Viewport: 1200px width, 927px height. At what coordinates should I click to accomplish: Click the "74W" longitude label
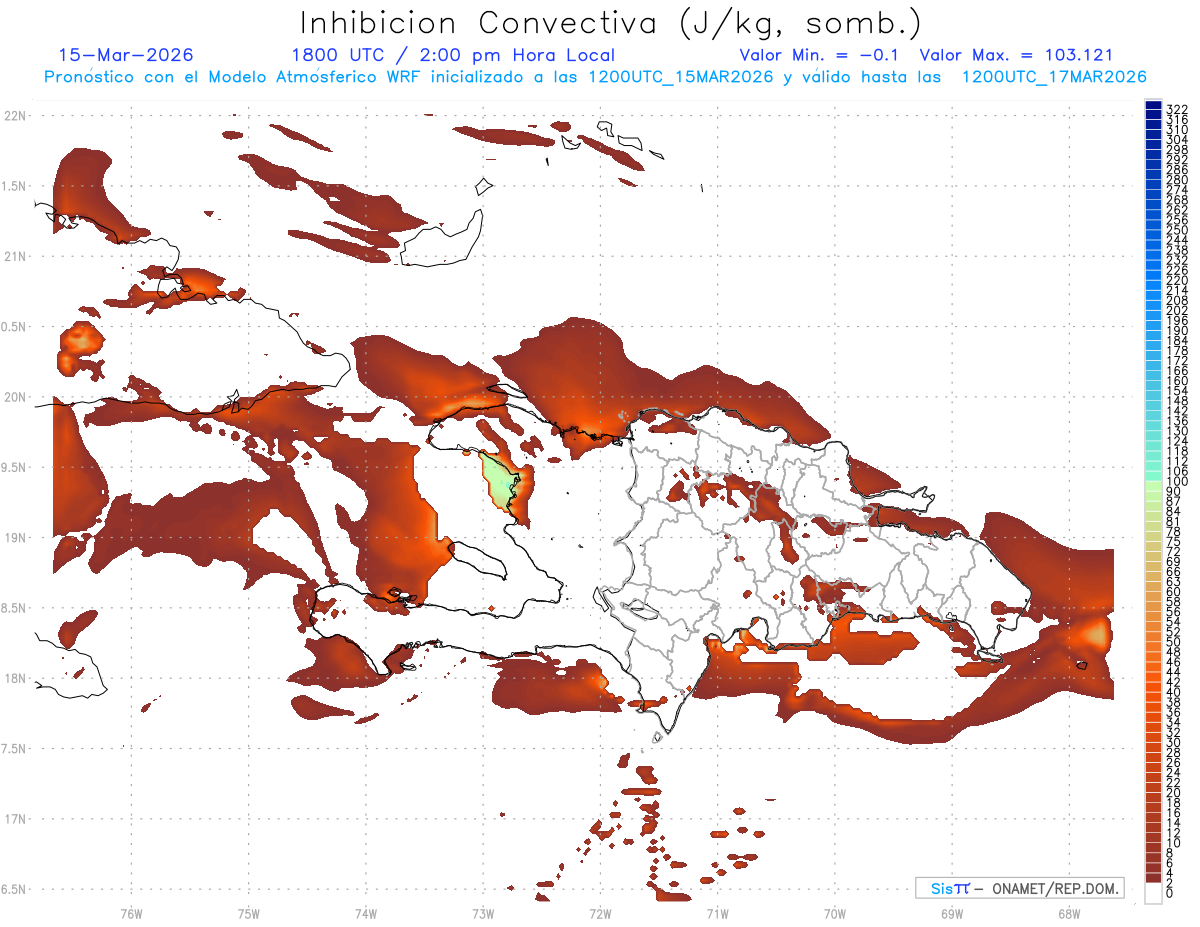coord(366,913)
